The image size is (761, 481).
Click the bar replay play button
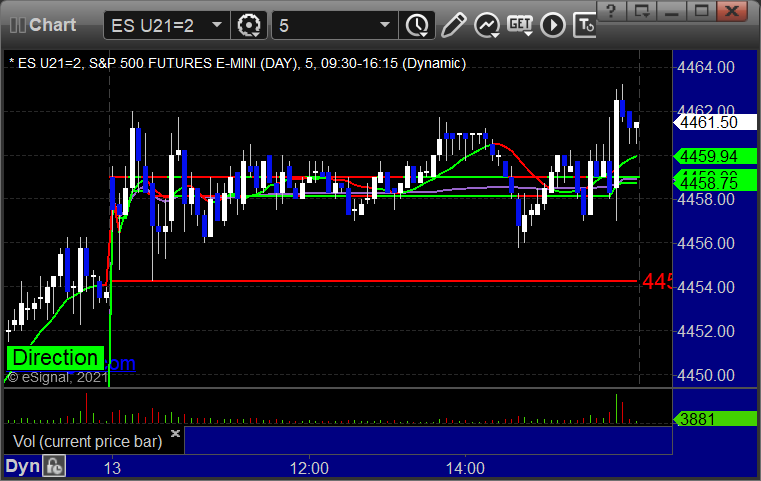point(553,25)
